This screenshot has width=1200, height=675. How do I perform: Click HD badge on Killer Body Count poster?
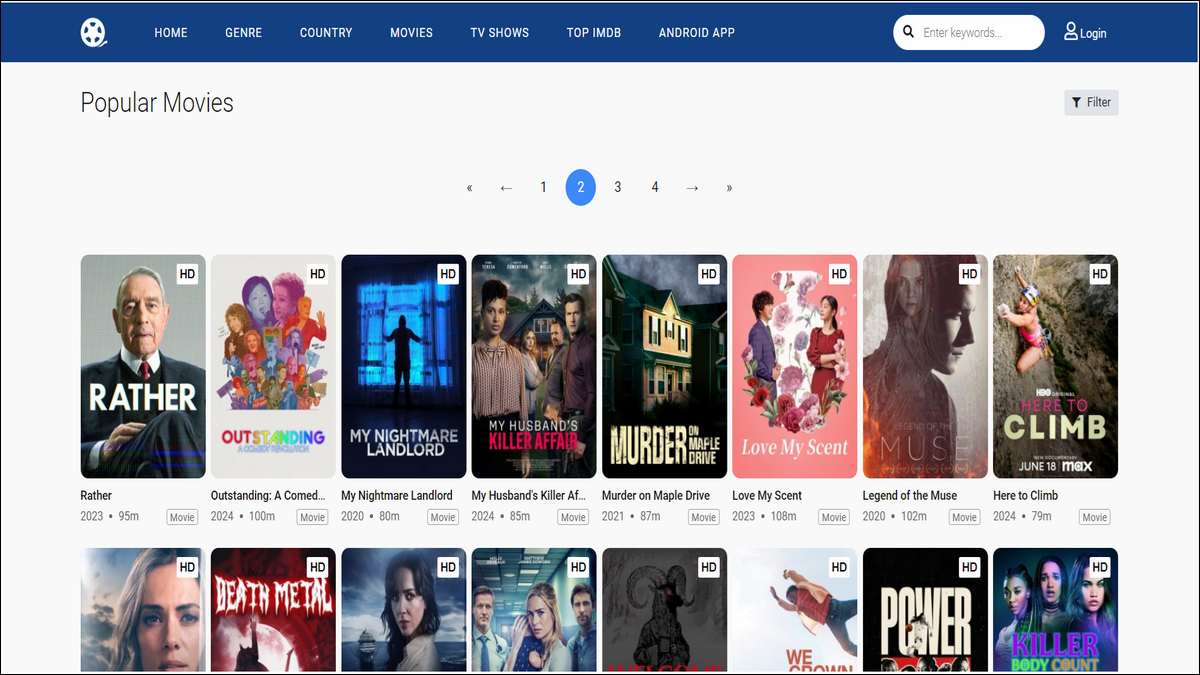pyautogui.click(x=1100, y=567)
